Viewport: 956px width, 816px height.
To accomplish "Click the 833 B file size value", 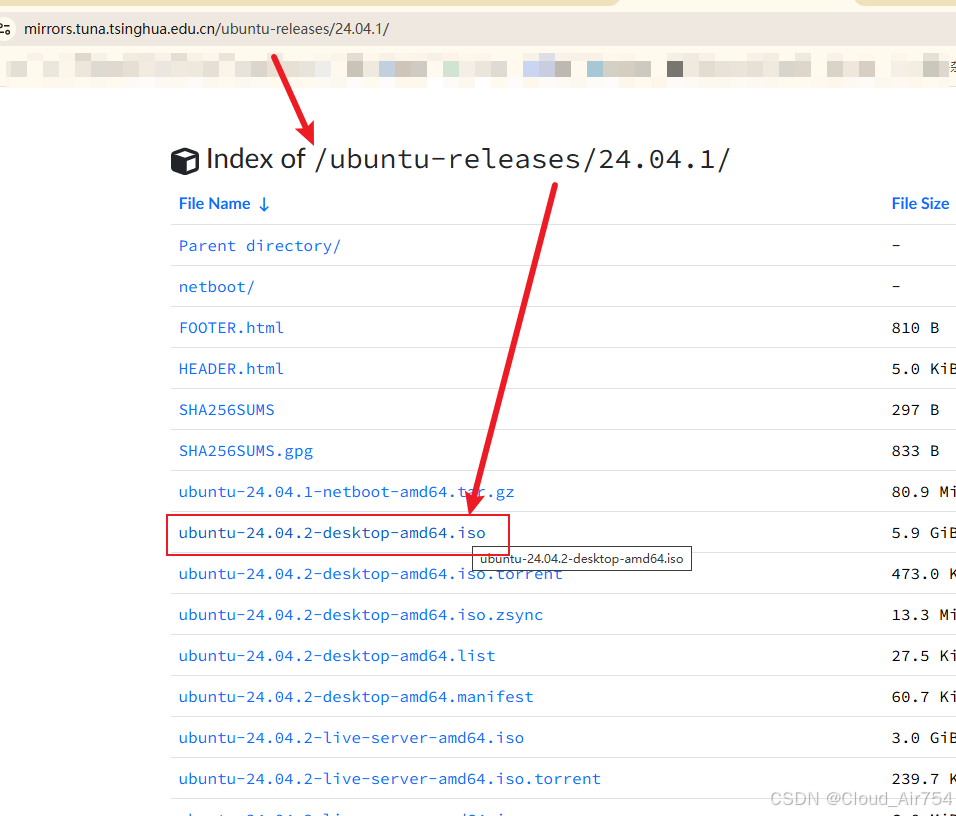I will click(915, 451).
